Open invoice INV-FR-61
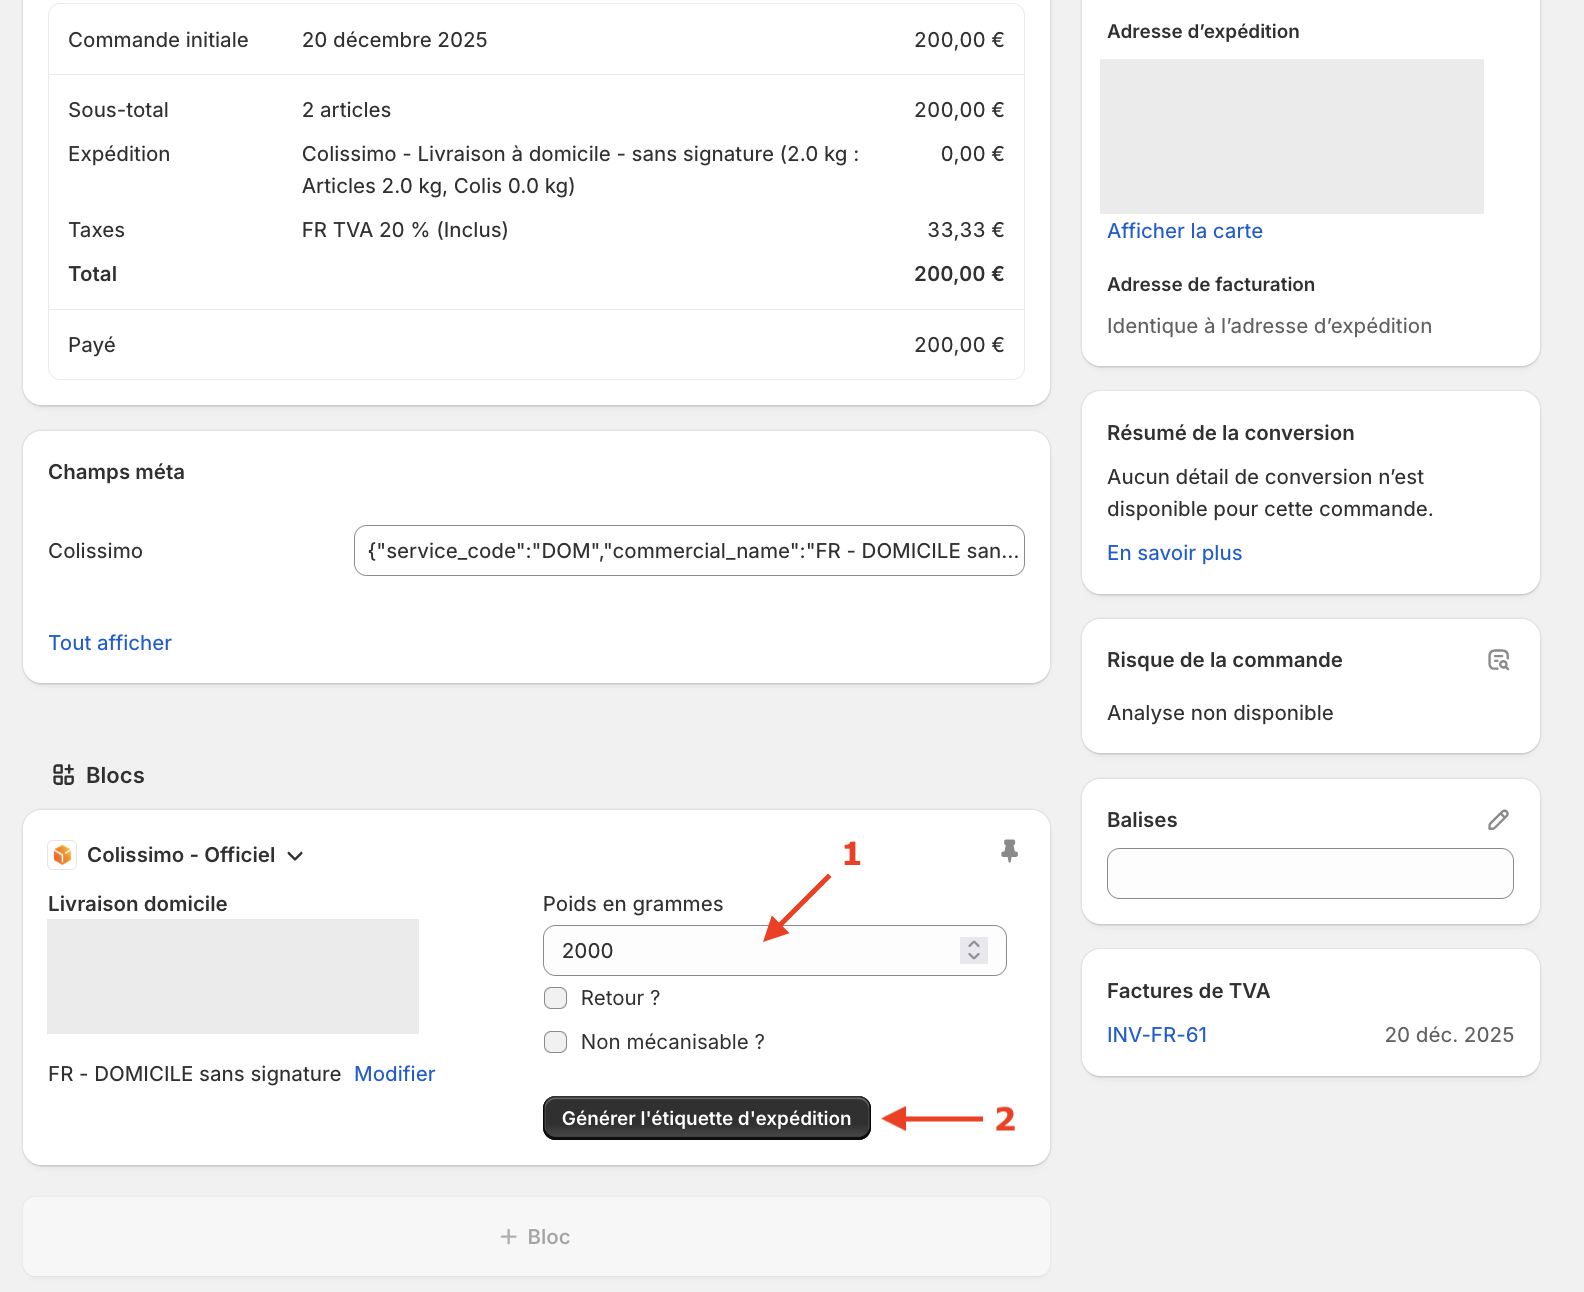 [x=1157, y=1035]
